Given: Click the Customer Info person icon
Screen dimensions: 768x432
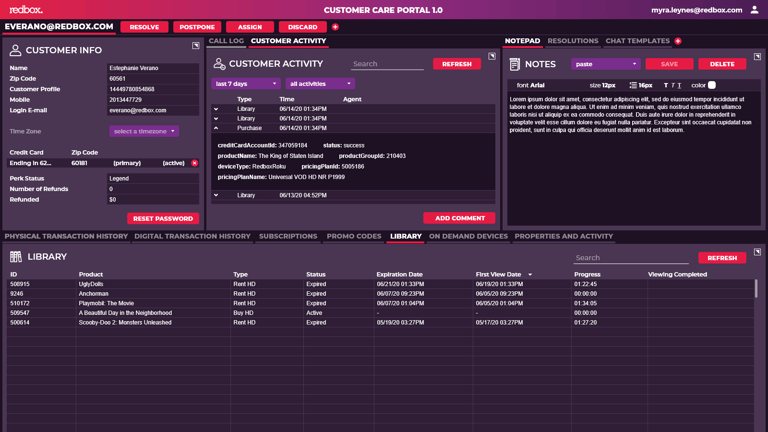Looking at the screenshot, I should click(15, 50).
